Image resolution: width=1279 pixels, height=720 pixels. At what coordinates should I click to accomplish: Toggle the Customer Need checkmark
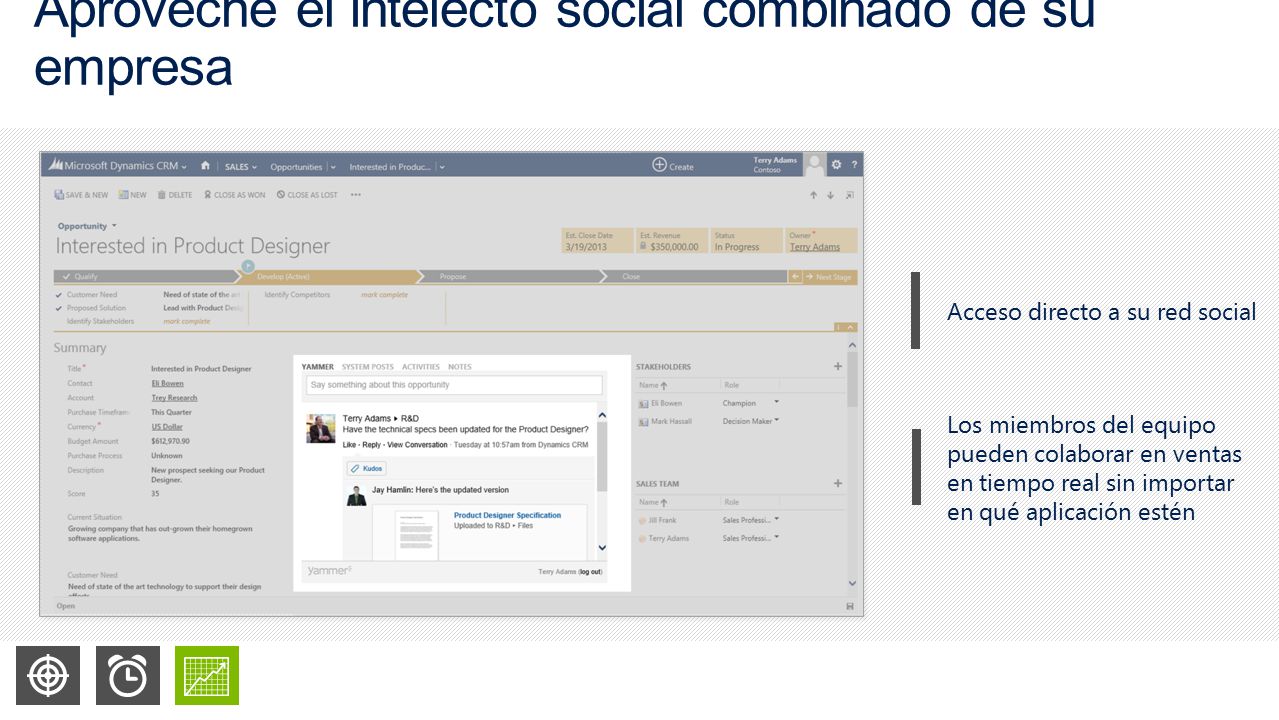click(59, 295)
